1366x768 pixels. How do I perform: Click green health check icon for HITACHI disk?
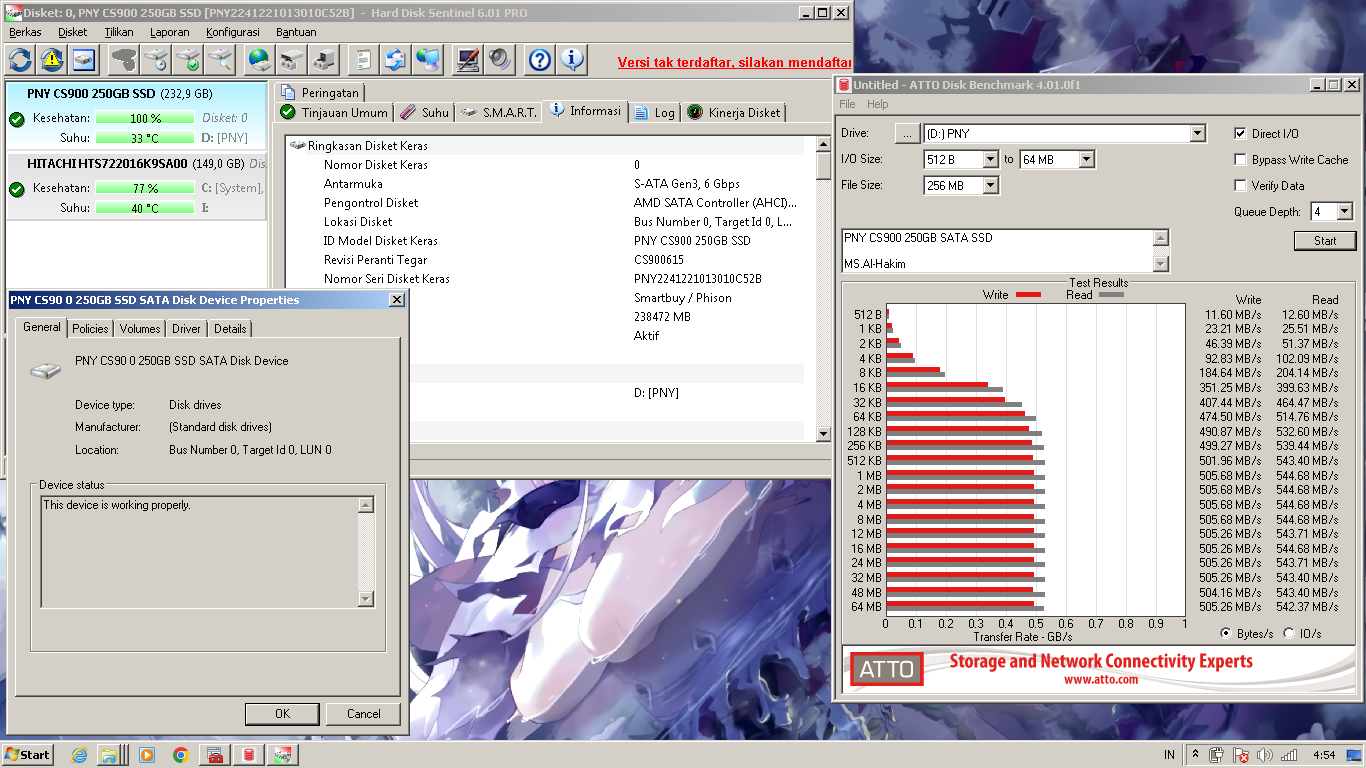click(16, 189)
